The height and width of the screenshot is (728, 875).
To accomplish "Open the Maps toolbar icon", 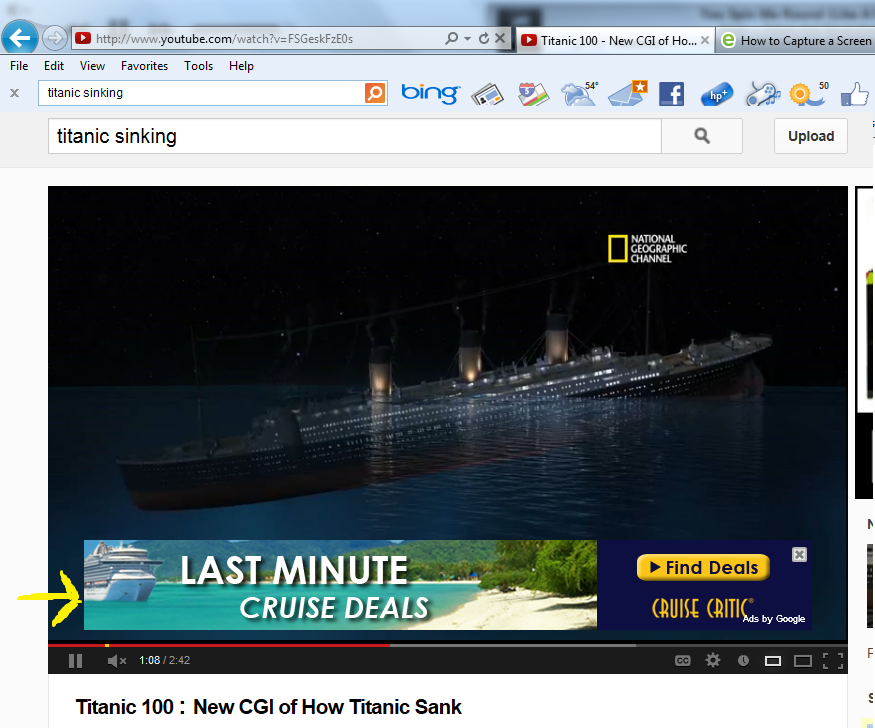I will pos(533,94).
